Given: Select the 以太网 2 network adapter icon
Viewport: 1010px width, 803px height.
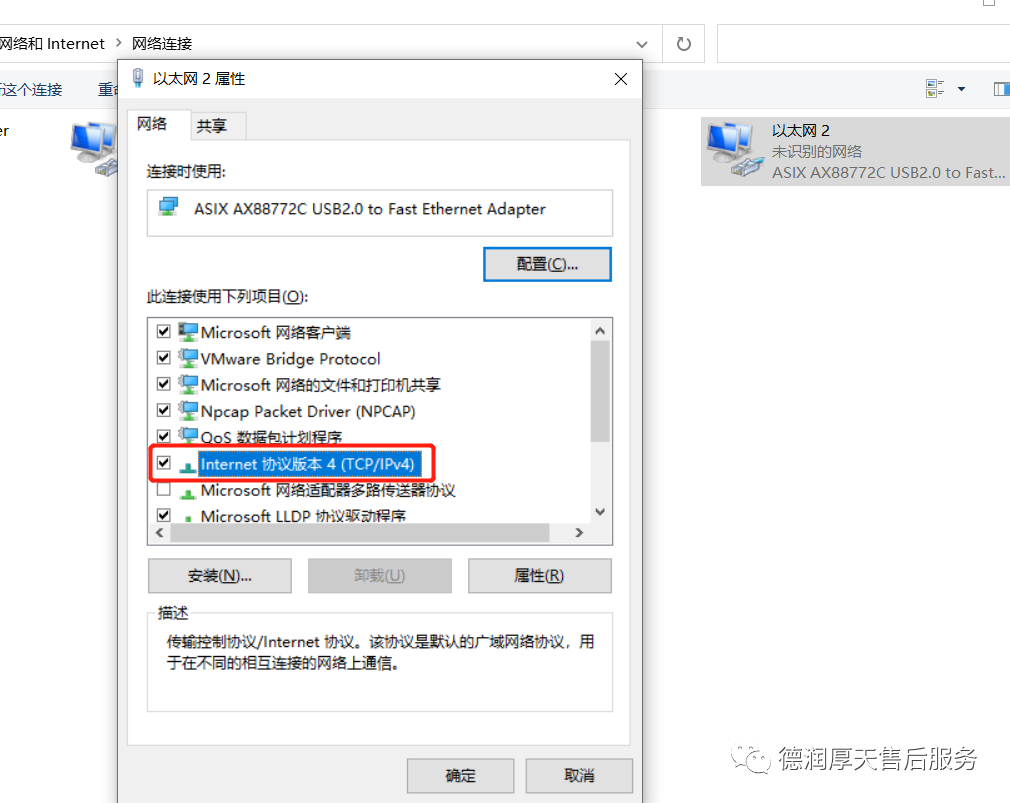Looking at the screenshot, I should coord(732,151).
